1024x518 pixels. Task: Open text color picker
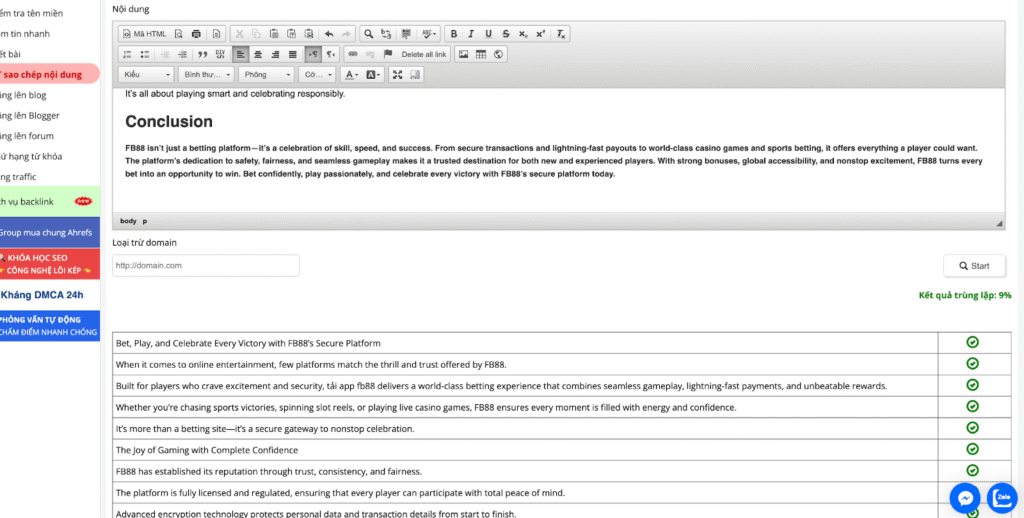[x=351, y=75]
